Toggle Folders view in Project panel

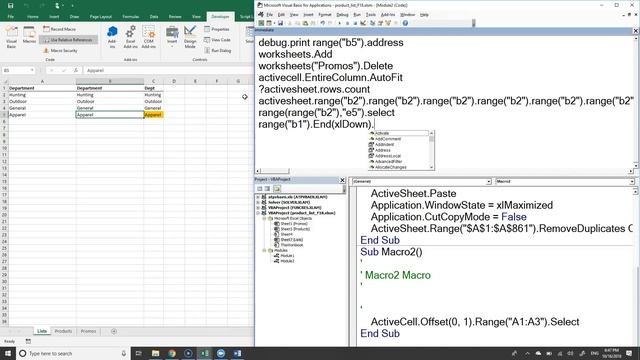pos(277,189)
